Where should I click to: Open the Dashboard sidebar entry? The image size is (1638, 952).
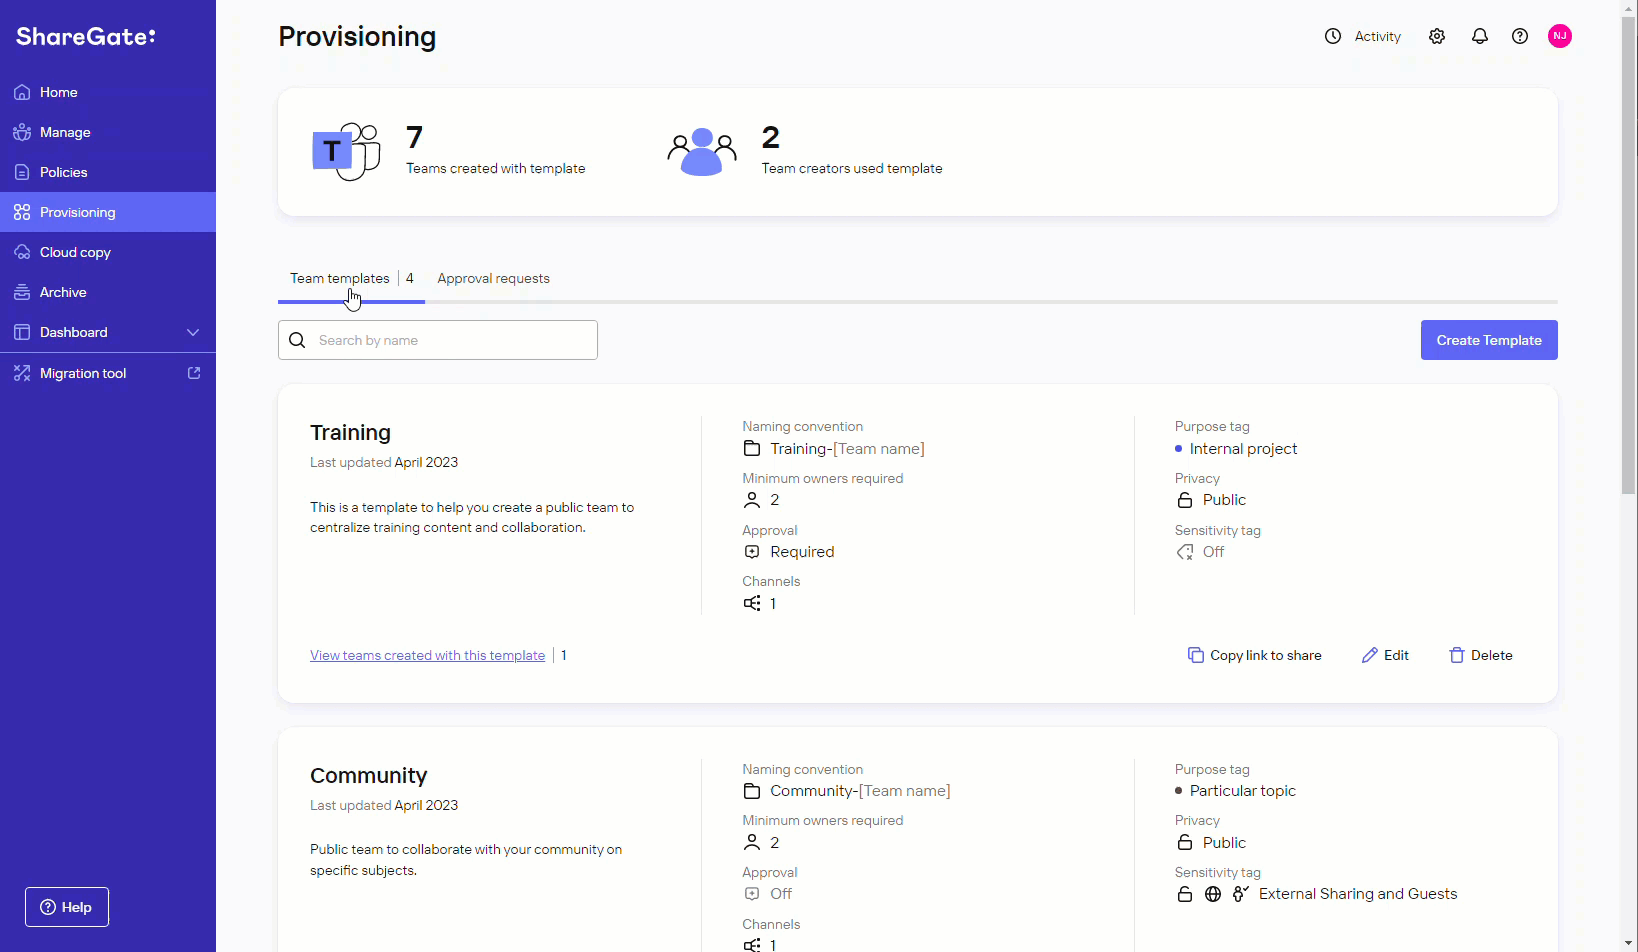[108, 332]
